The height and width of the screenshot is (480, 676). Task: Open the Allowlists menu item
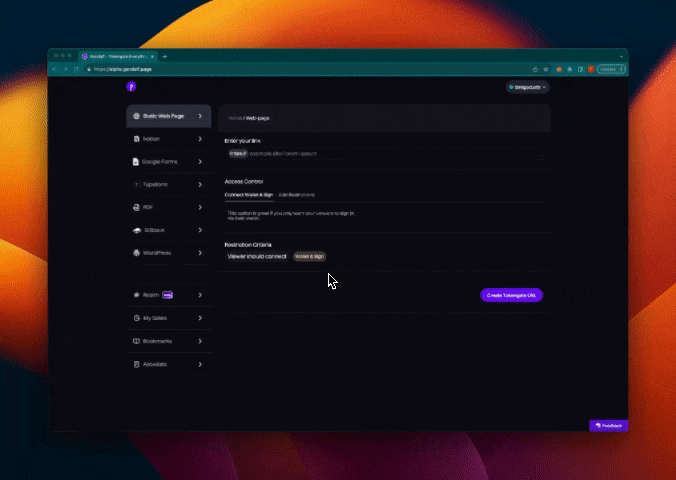tap(169, 364)
